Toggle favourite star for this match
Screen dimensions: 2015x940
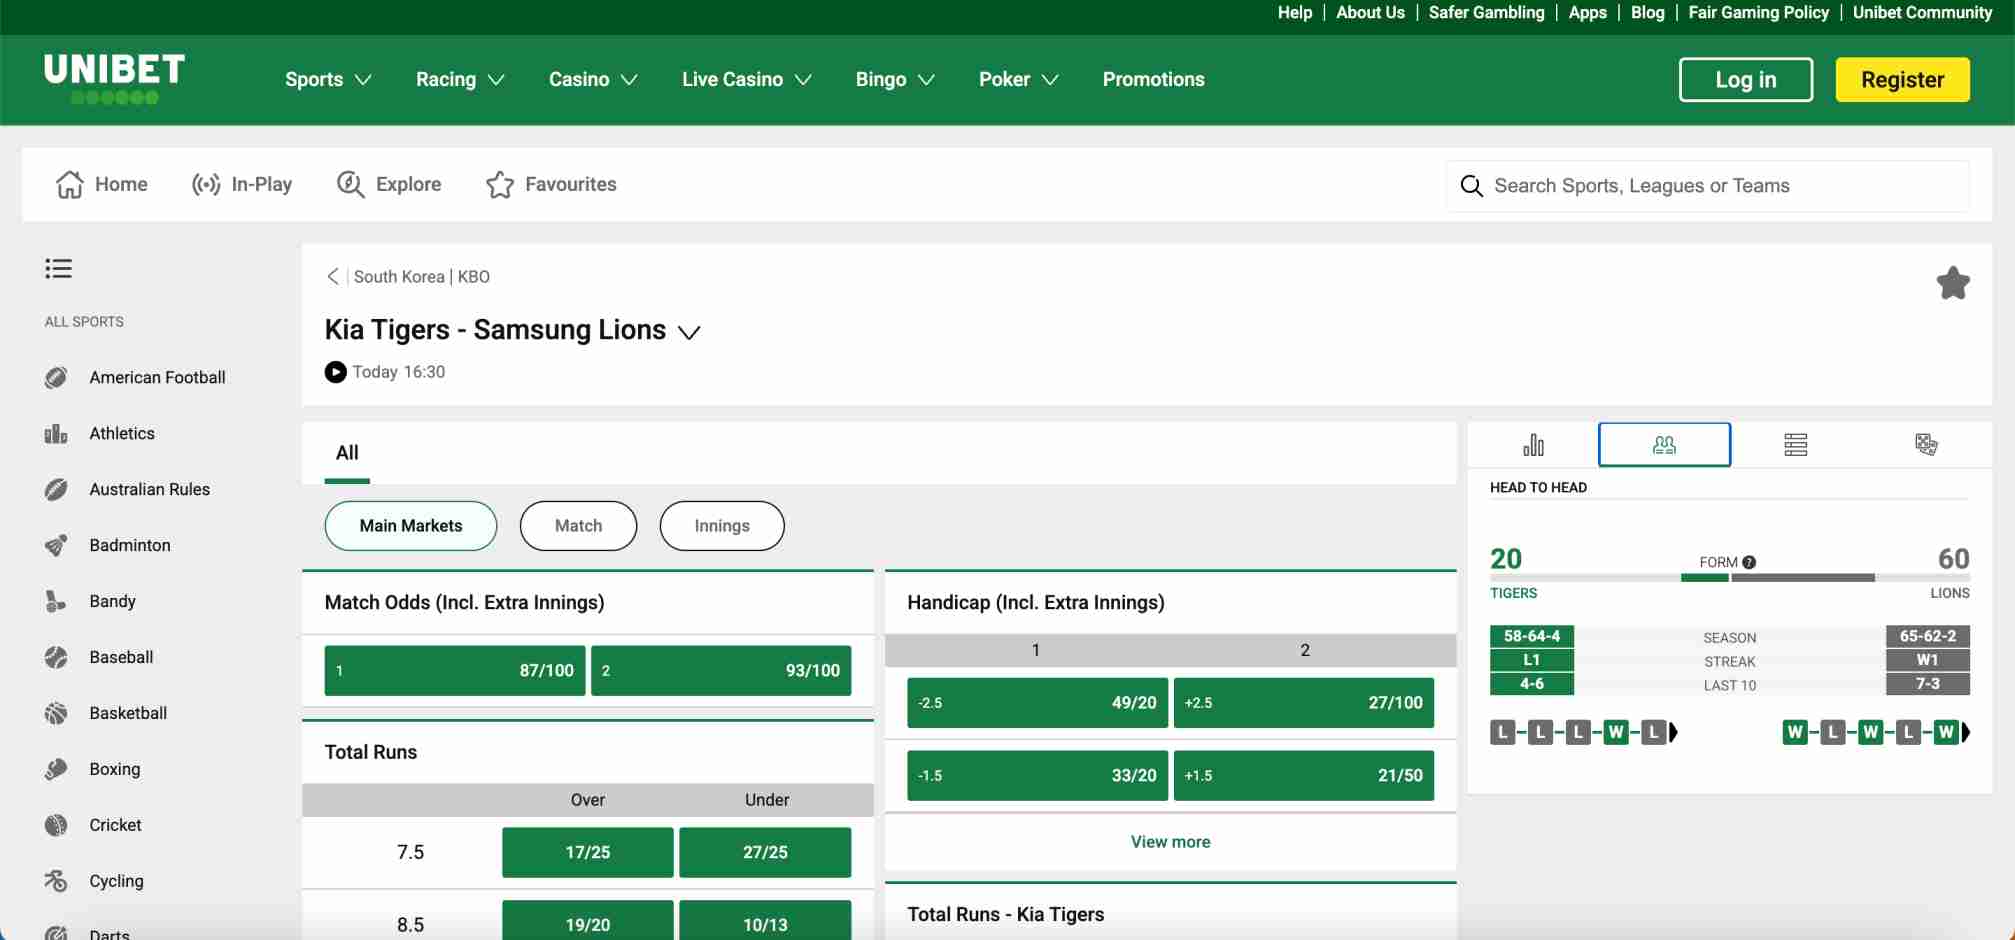point(1953,283)
